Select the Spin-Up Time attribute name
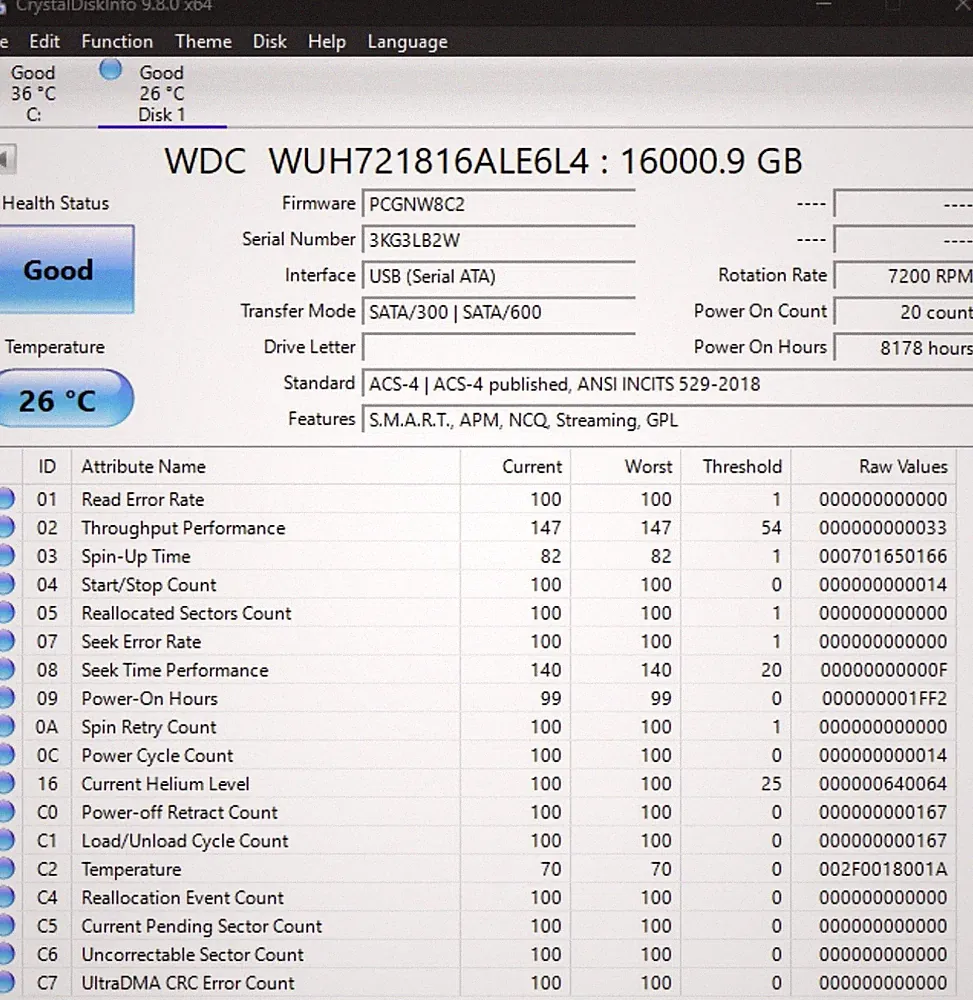973x1000 pixels. coord(136,556)
